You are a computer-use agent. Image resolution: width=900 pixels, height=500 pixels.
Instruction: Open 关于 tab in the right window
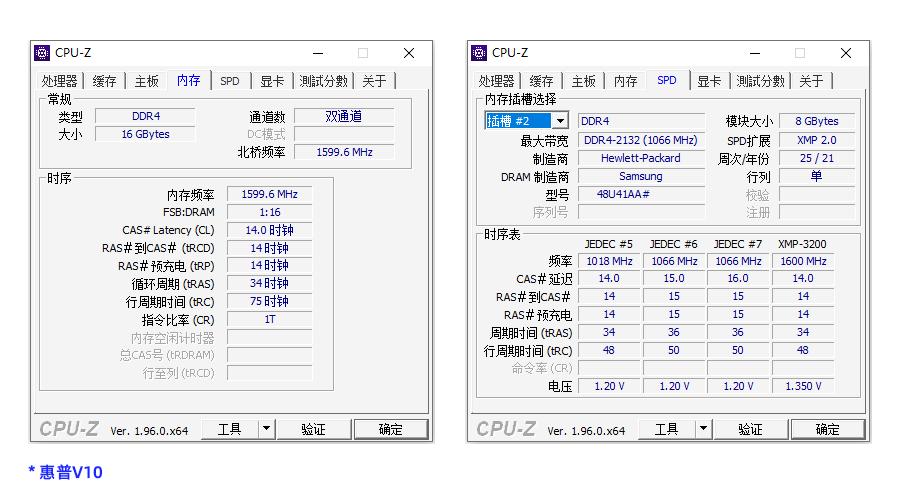[x=811, y=81]
